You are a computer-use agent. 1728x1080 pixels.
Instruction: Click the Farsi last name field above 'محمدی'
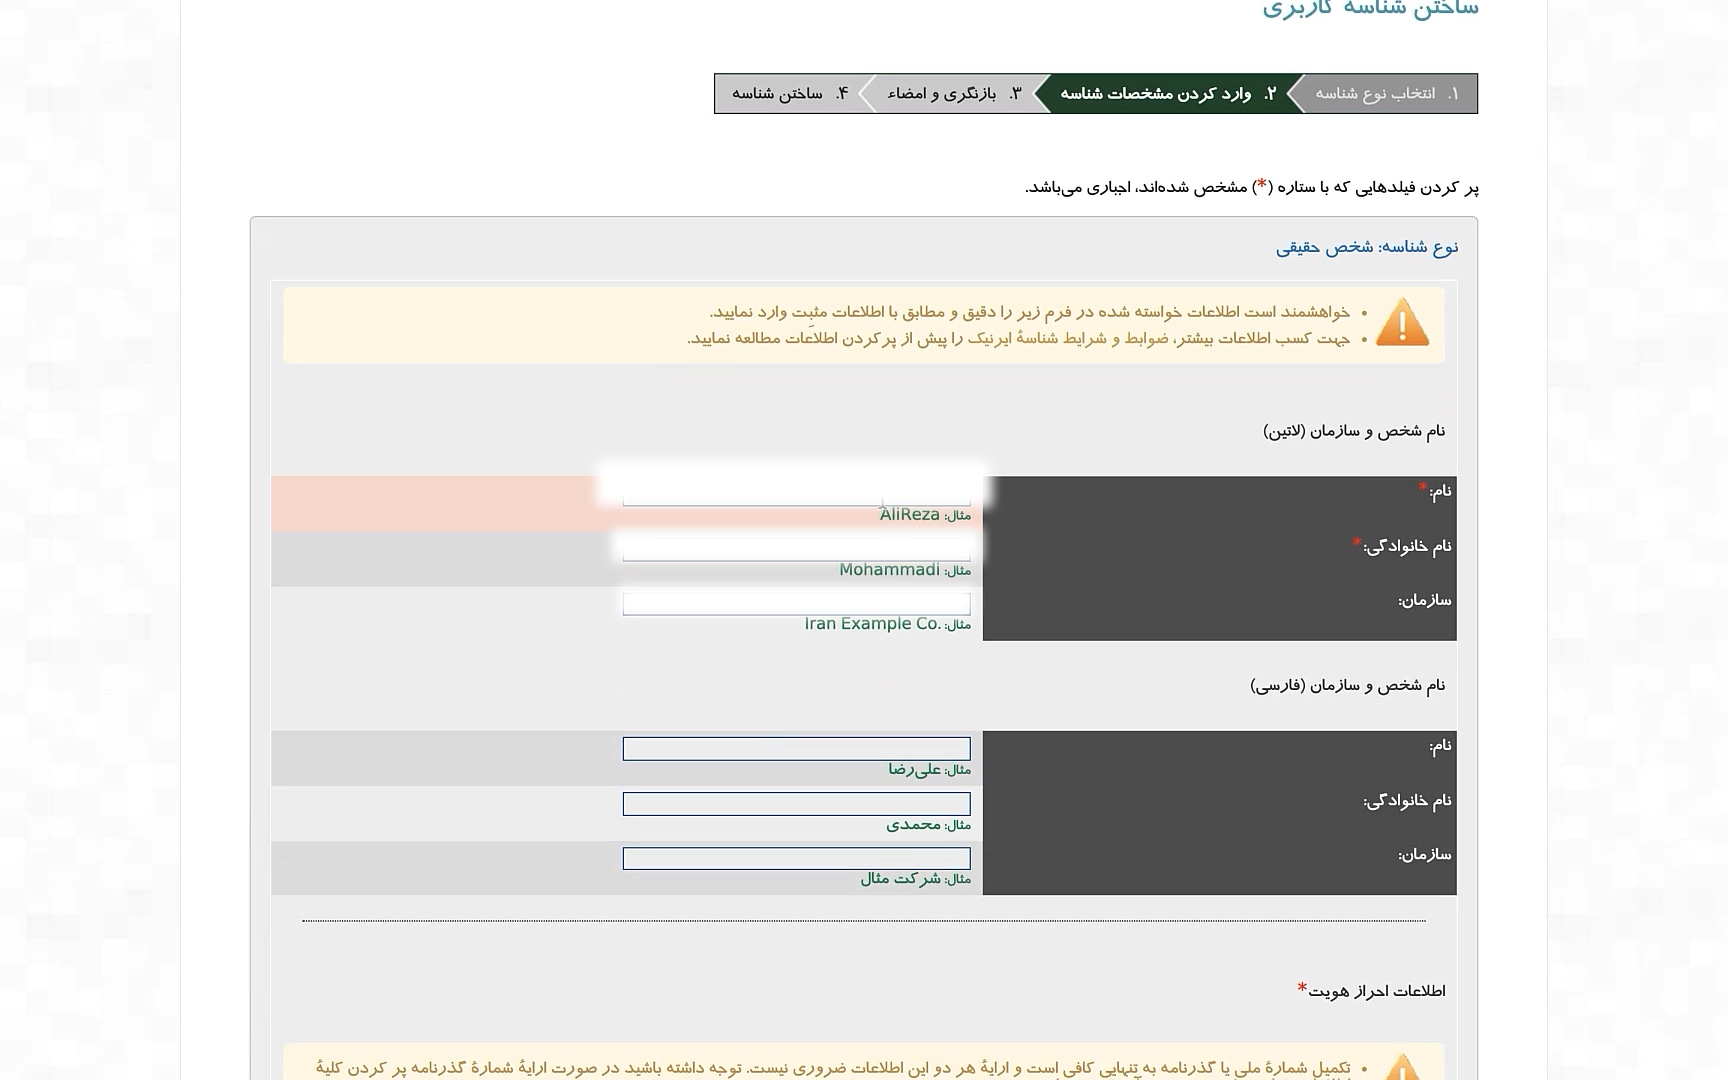point(796,804)
